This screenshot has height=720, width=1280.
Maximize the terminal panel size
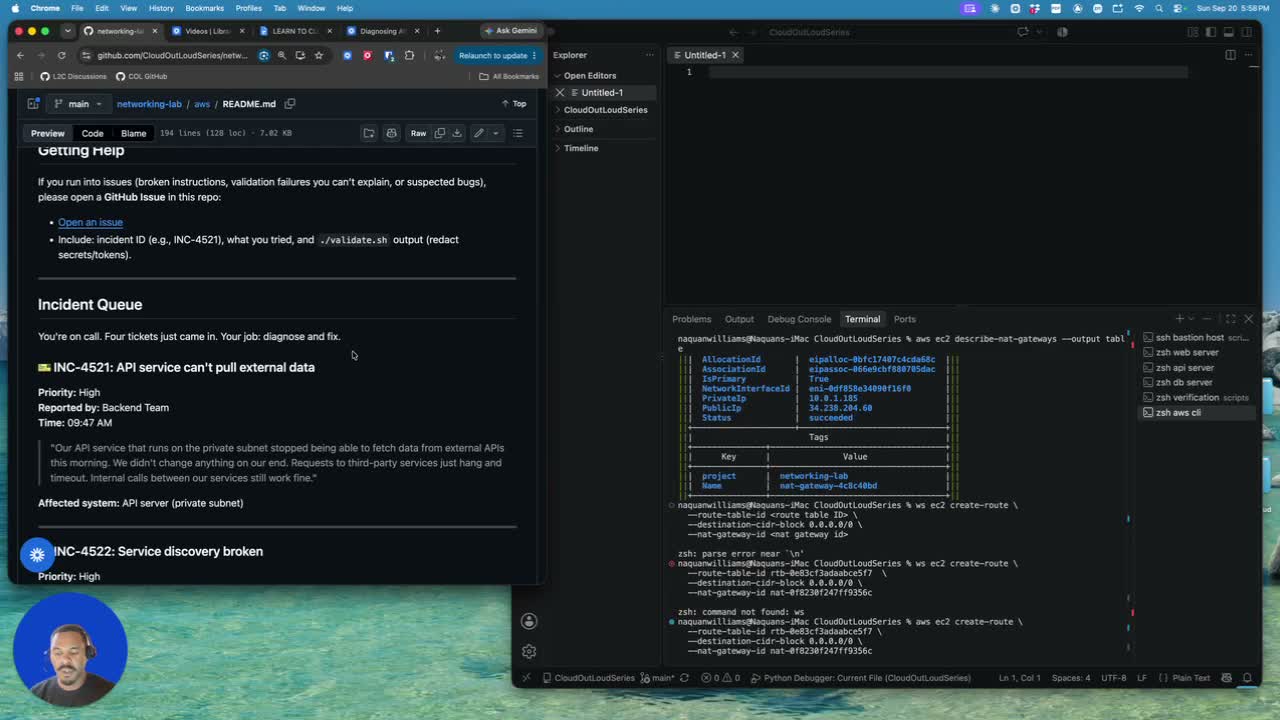[x=1231, y=319]
